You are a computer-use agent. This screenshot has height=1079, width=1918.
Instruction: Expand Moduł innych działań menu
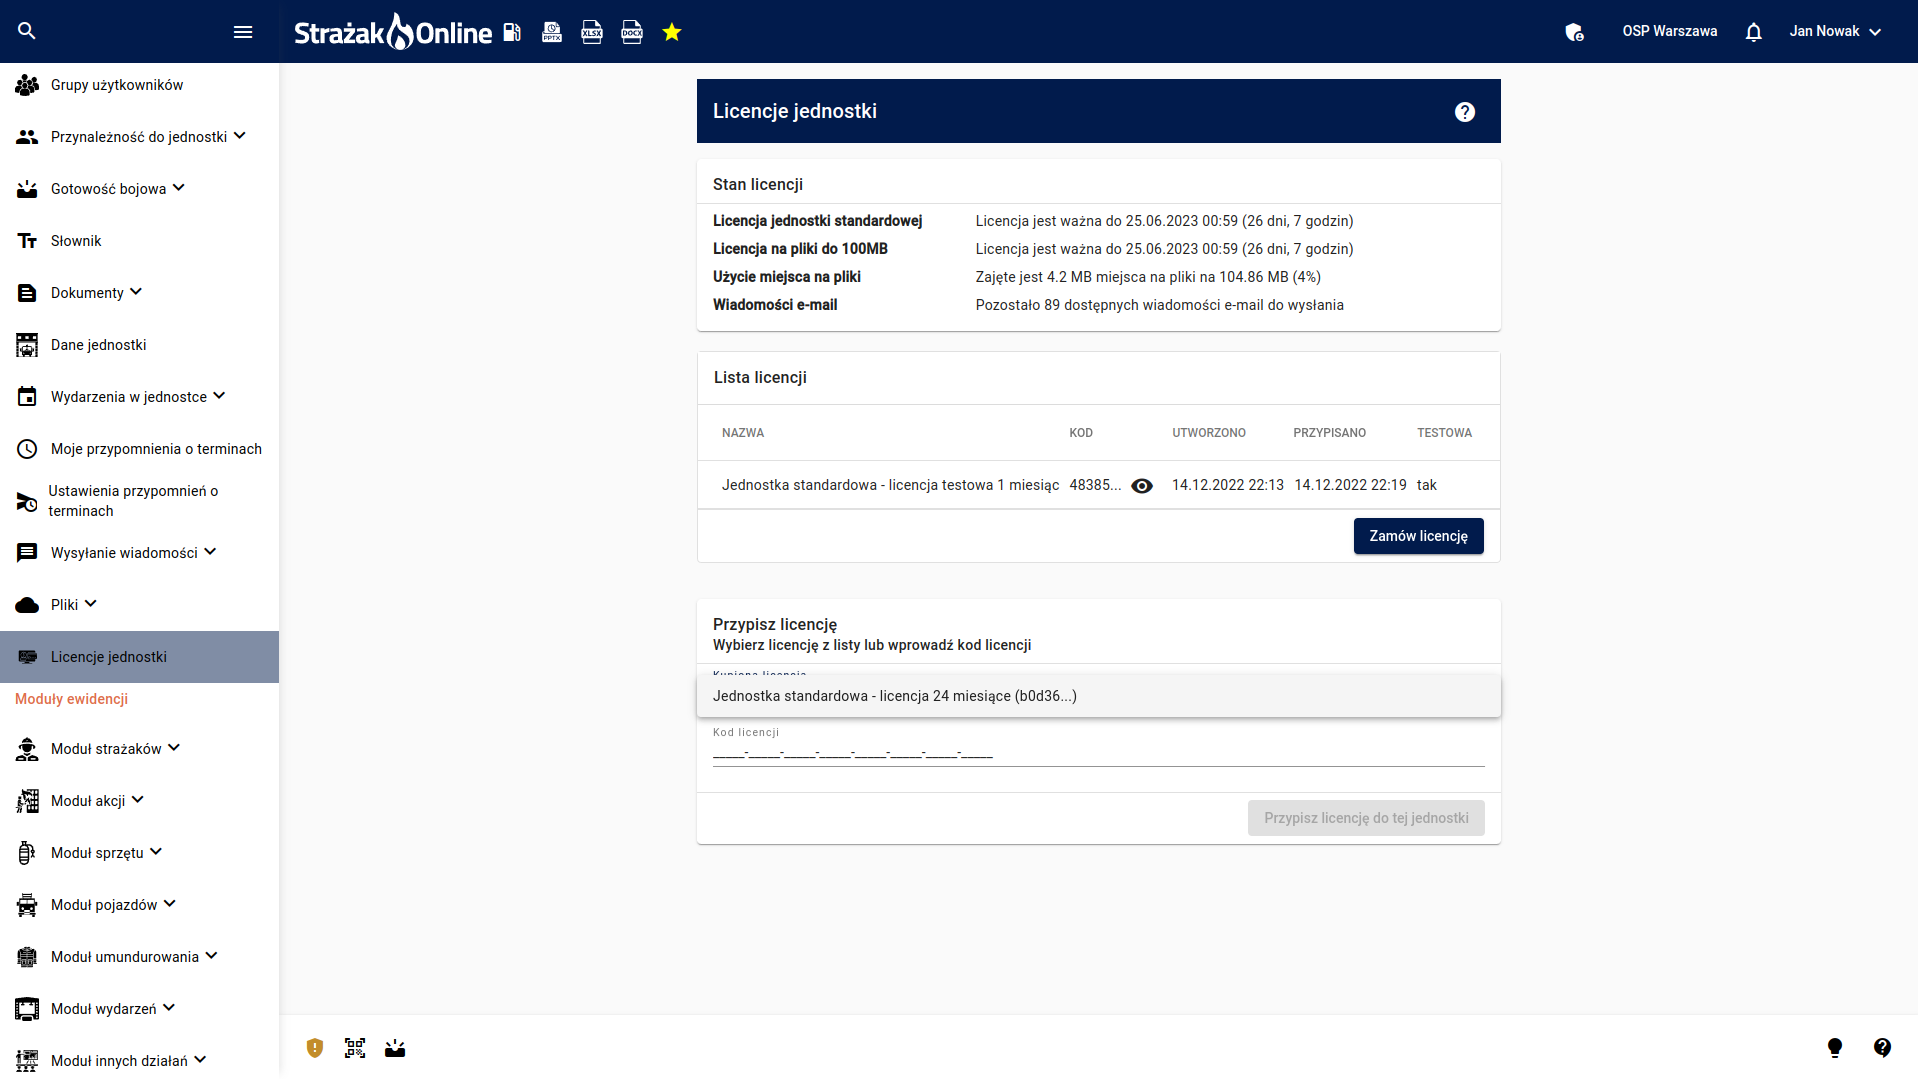click(x=200, y=1060)
